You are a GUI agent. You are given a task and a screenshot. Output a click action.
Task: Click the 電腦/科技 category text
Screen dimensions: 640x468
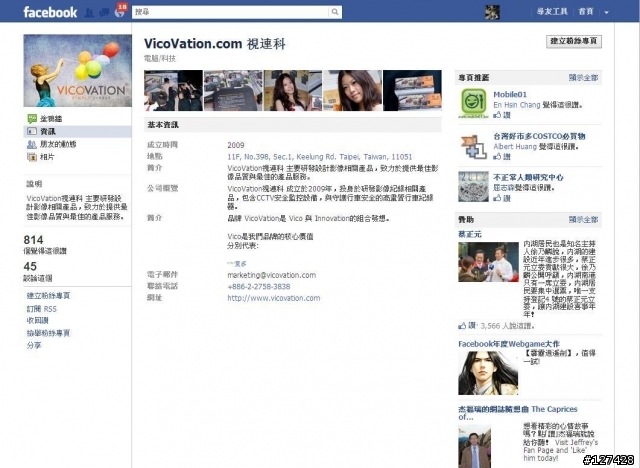click(x=160, y=58)
